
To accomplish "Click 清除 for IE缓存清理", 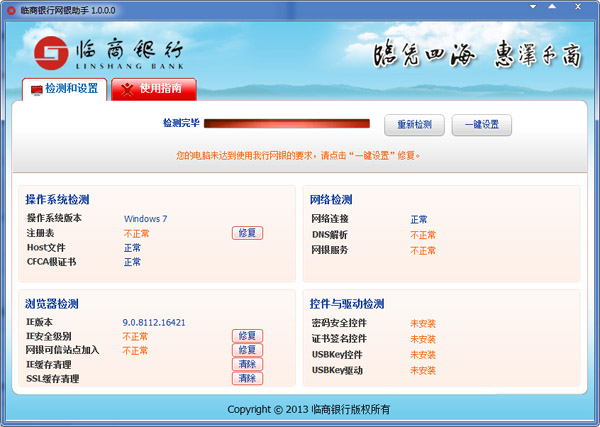I will (x=247, y=364).
